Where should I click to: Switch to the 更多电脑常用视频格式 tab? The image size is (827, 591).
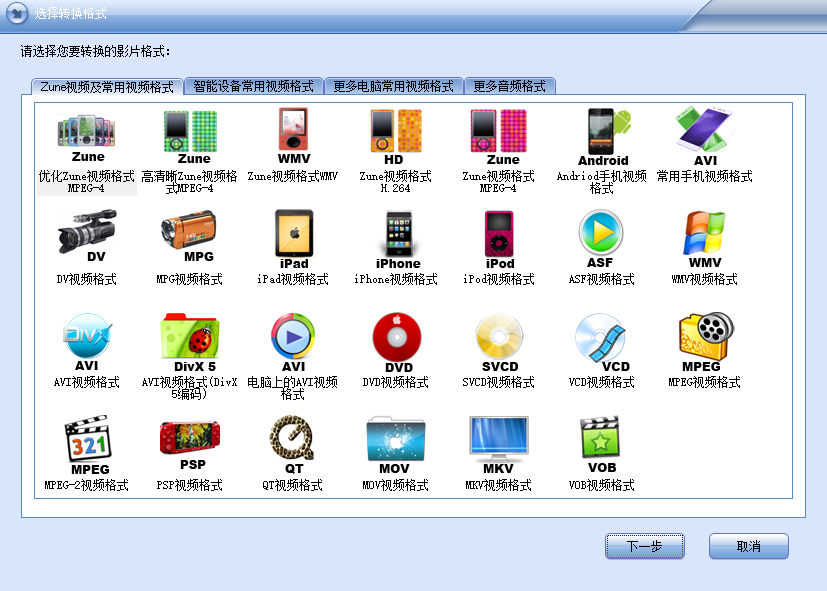393,86
